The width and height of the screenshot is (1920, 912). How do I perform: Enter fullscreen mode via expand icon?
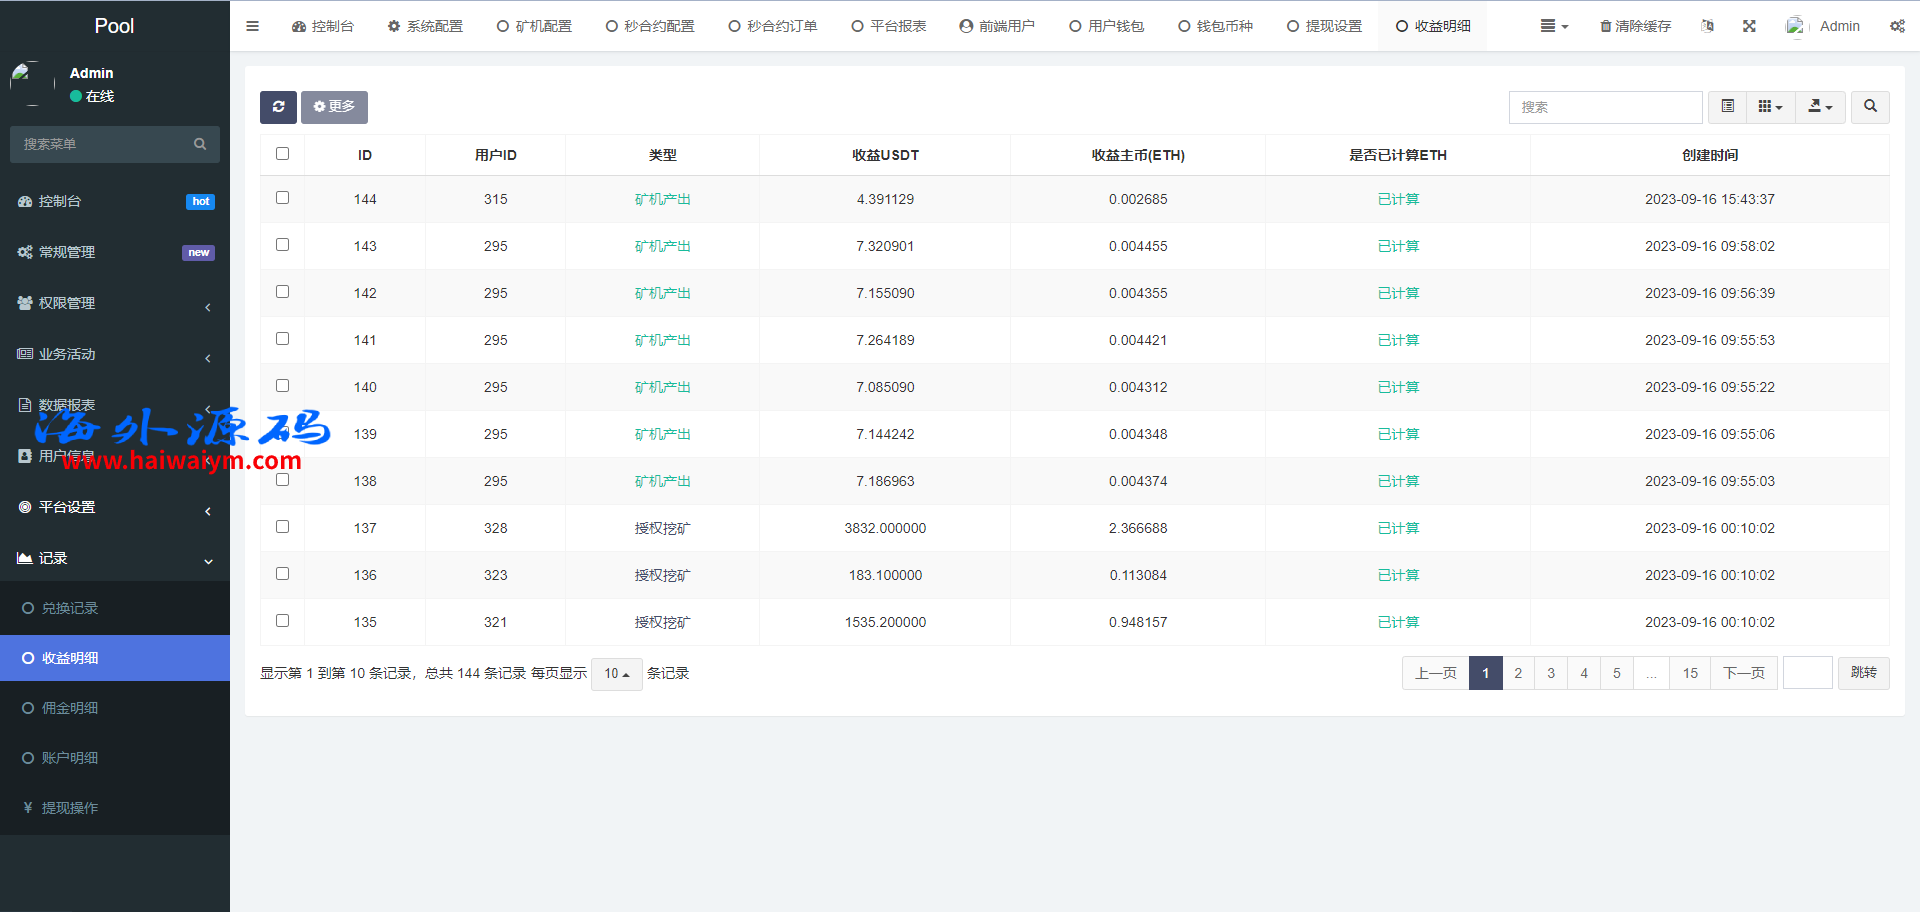(1749, 26)
